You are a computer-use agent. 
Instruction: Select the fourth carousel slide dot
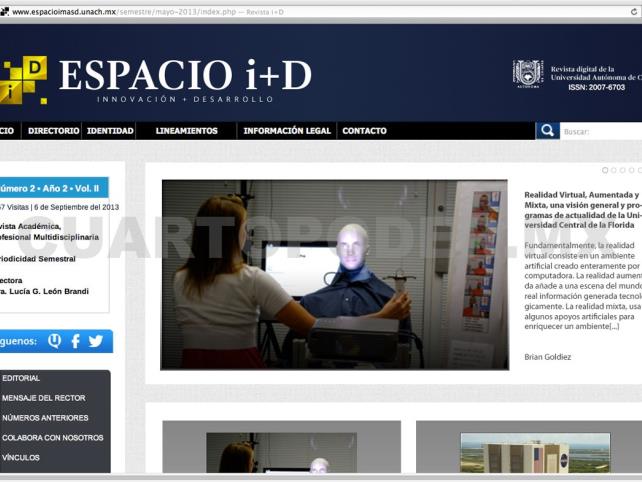(x=631, y=170)
